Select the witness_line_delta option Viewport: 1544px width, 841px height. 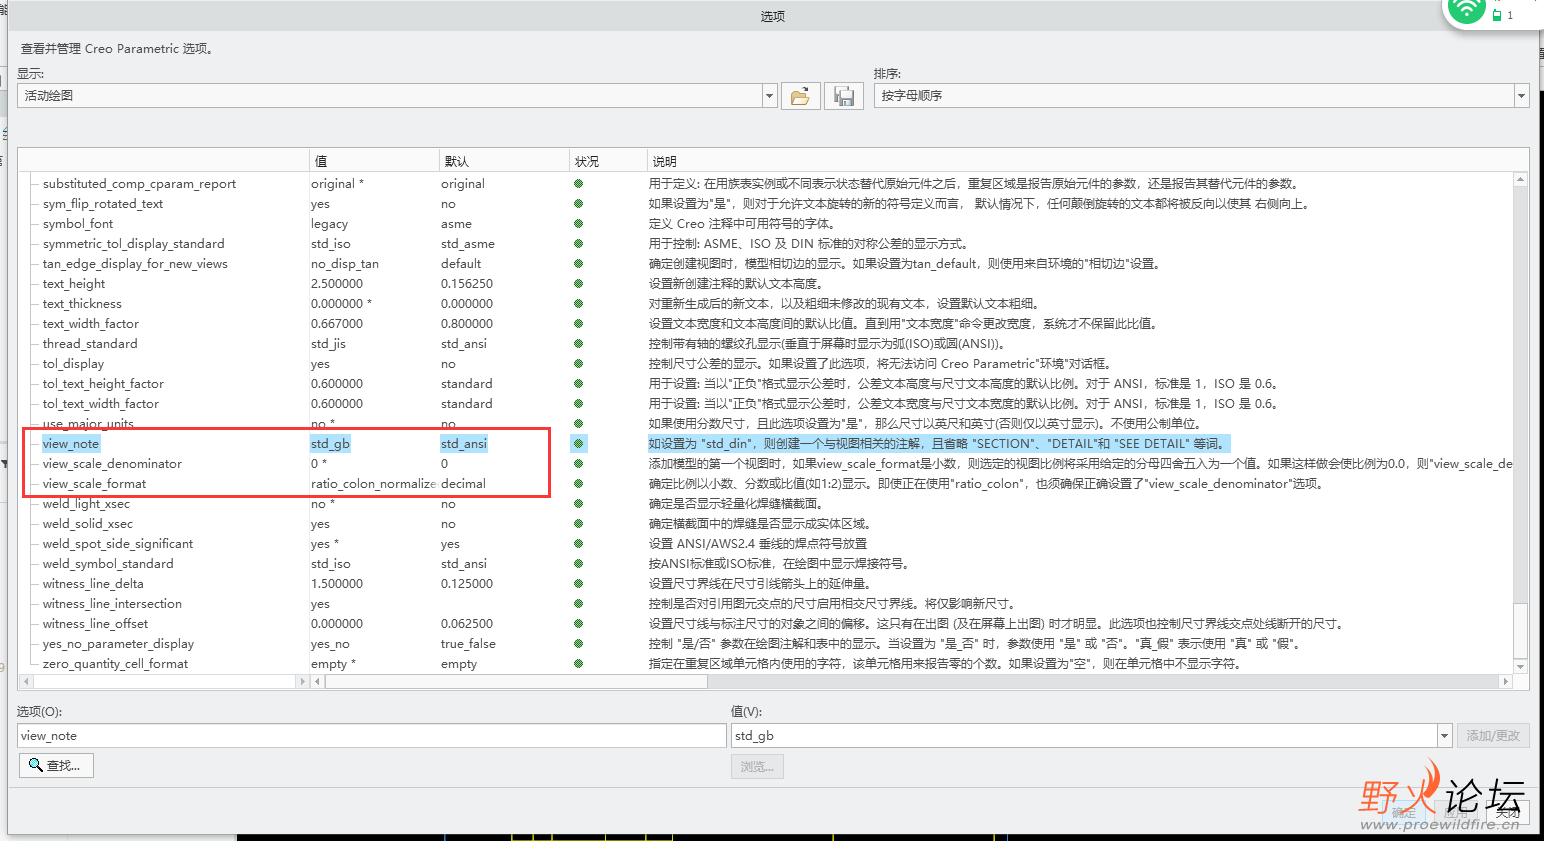tap(93, 583)
